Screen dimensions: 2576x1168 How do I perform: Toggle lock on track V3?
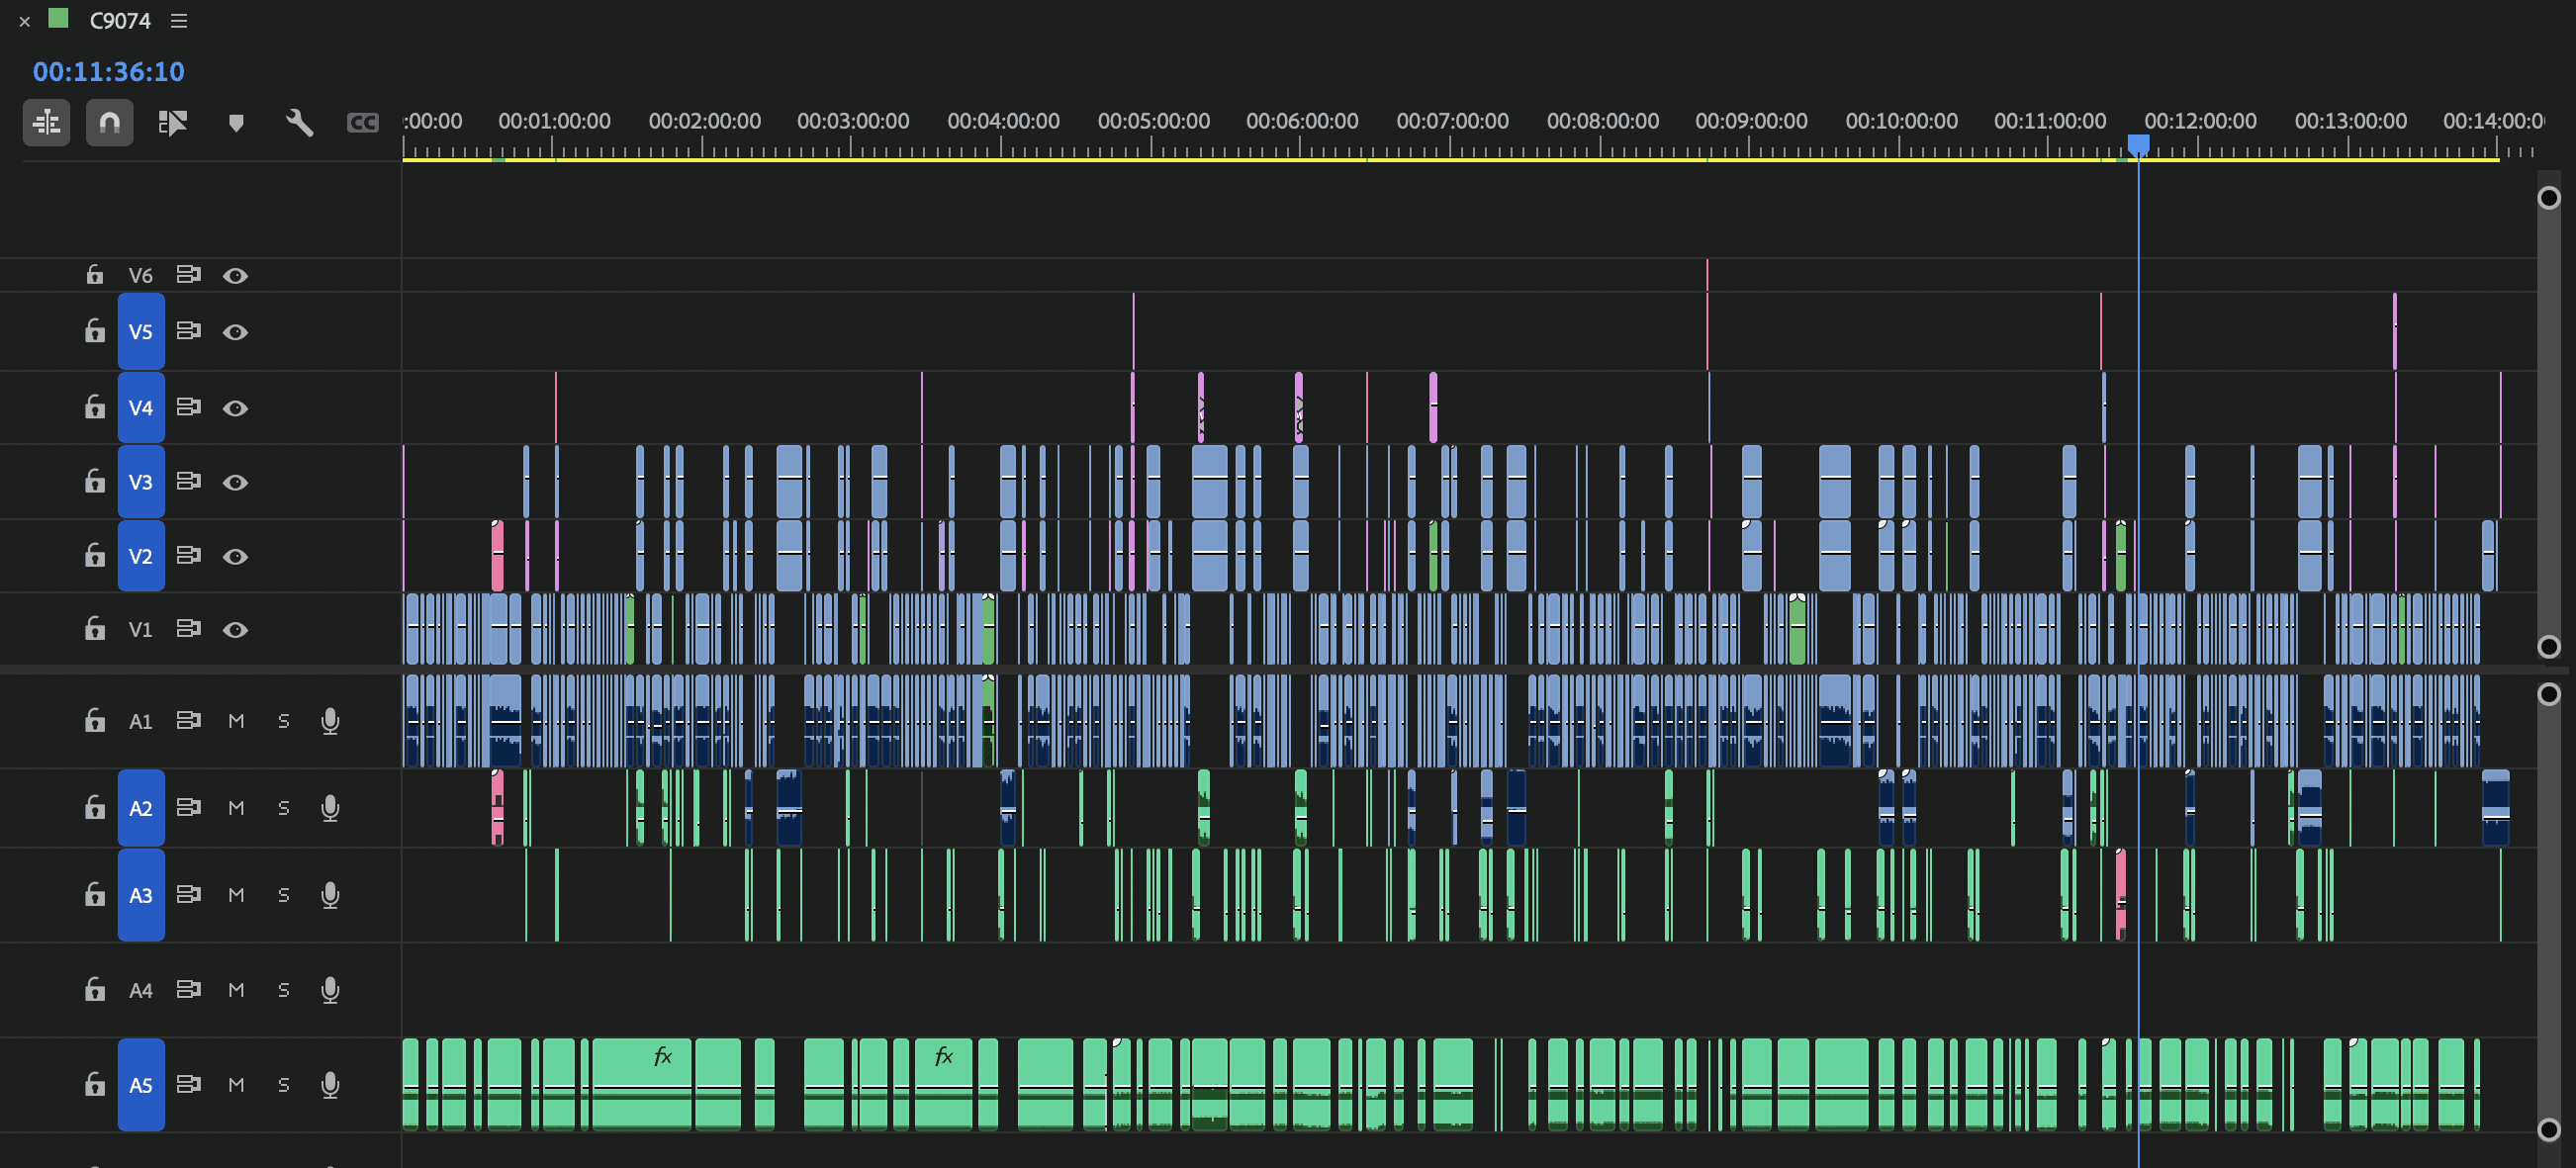(x=95, y=481)
